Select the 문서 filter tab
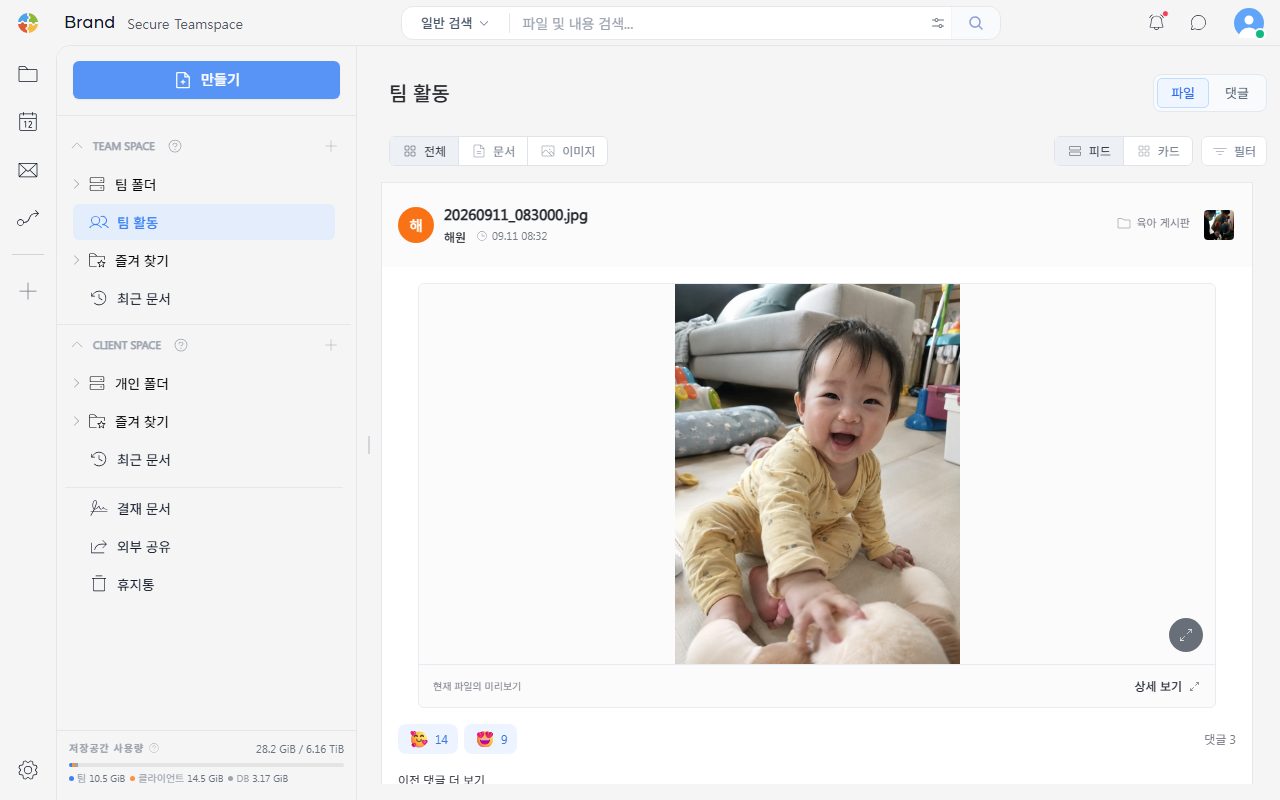The image size is (1280, 800). (x=493, y=151)
